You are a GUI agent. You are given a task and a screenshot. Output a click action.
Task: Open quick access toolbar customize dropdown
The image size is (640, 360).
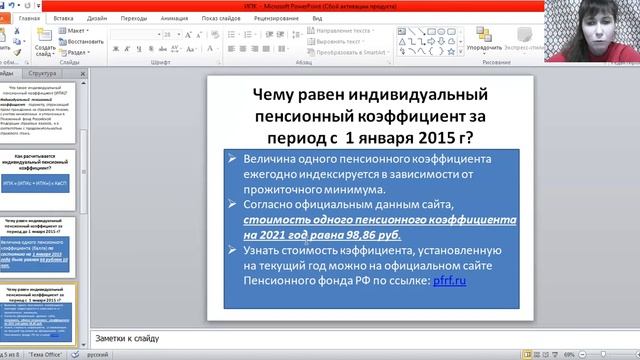tap(38, 5)
